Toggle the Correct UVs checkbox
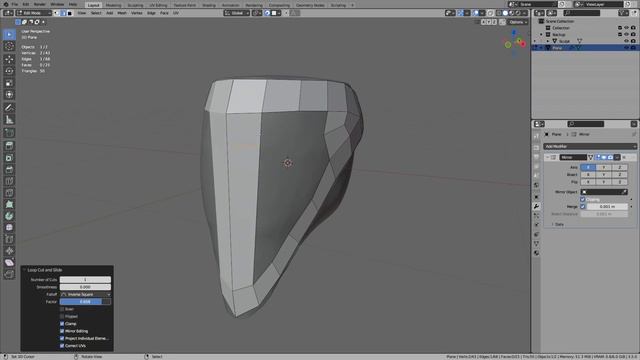Viewport: 640px width, 360px height. tap(62, 346)
